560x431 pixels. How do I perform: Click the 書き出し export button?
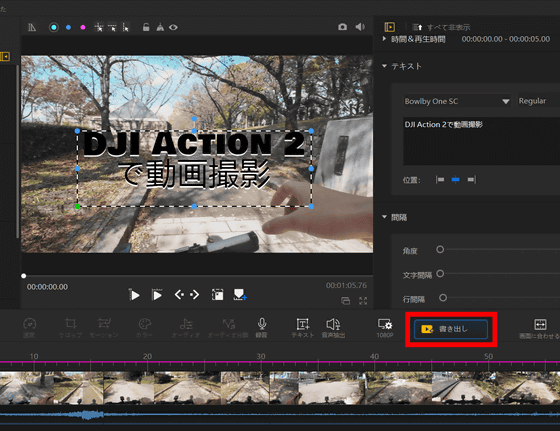[x=451, y=329]
